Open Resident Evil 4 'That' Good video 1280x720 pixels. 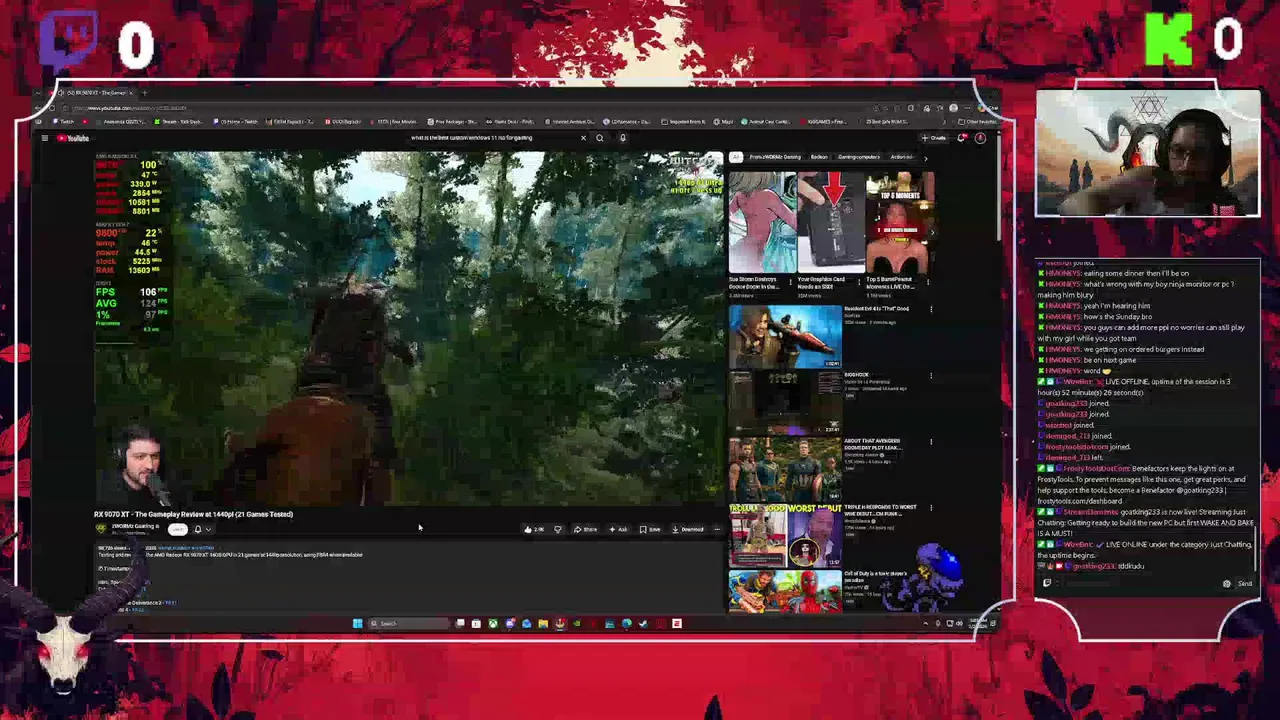[785, 337]
